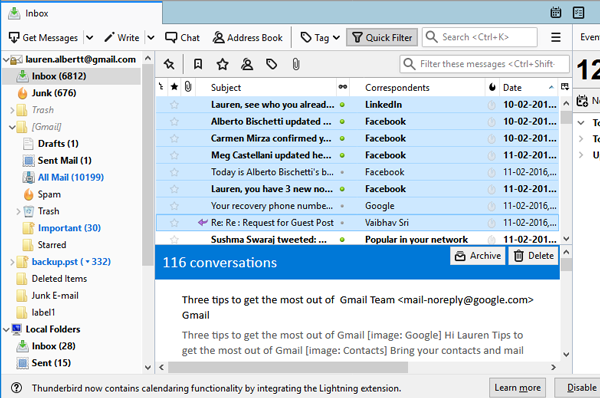Collapse the Local Folders account
This screenshot has width=600, height=398.
[6, 329]
